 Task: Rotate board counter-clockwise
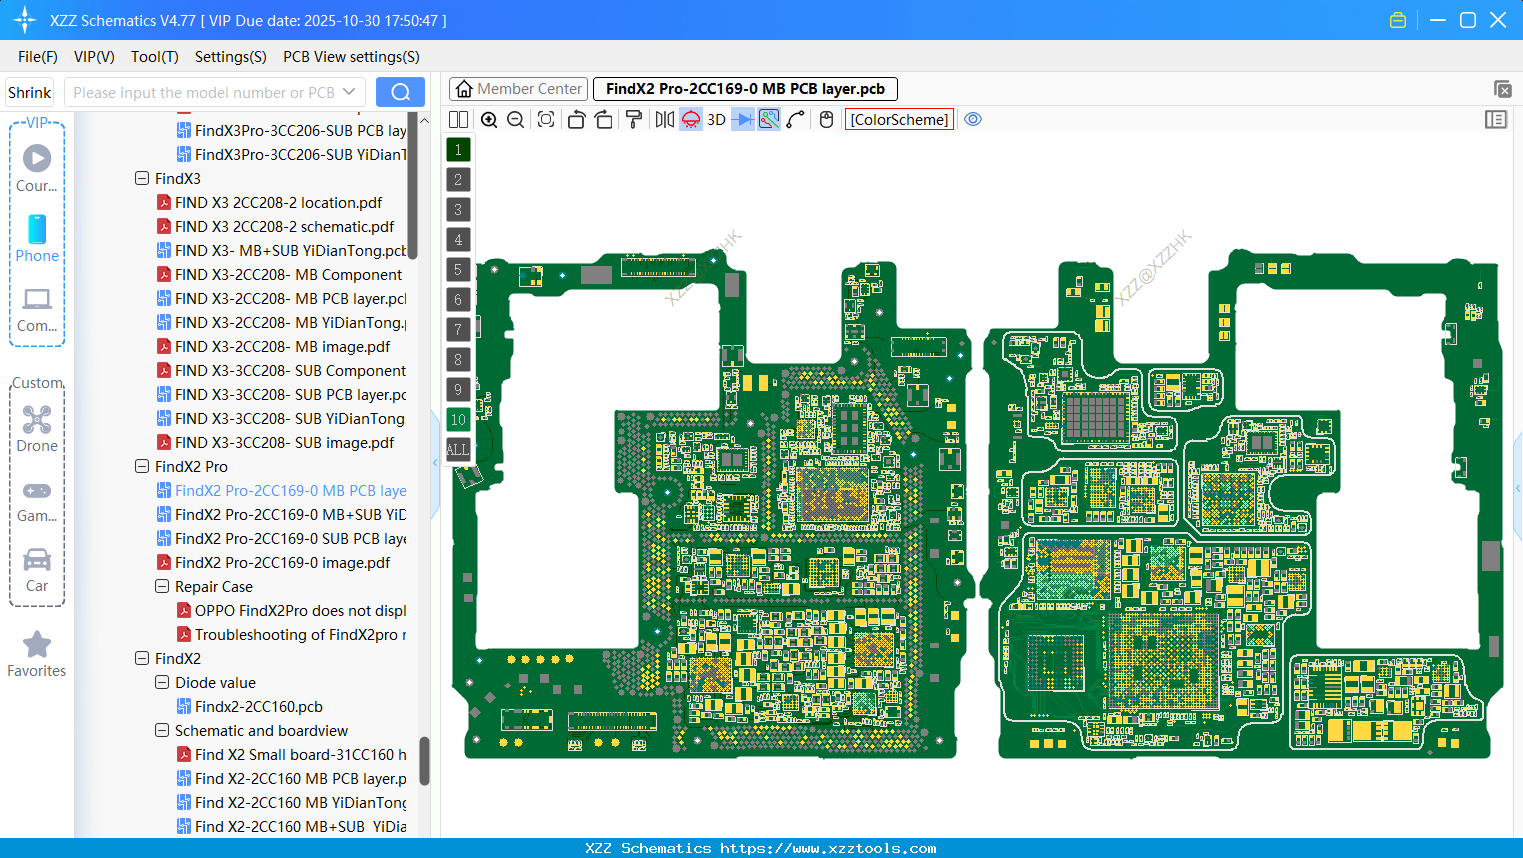[576, 120]
